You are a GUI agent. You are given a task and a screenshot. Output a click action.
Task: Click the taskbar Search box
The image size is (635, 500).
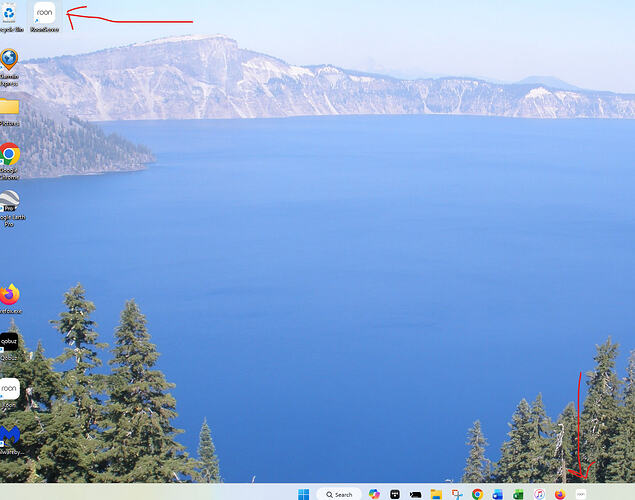(339, 494)
